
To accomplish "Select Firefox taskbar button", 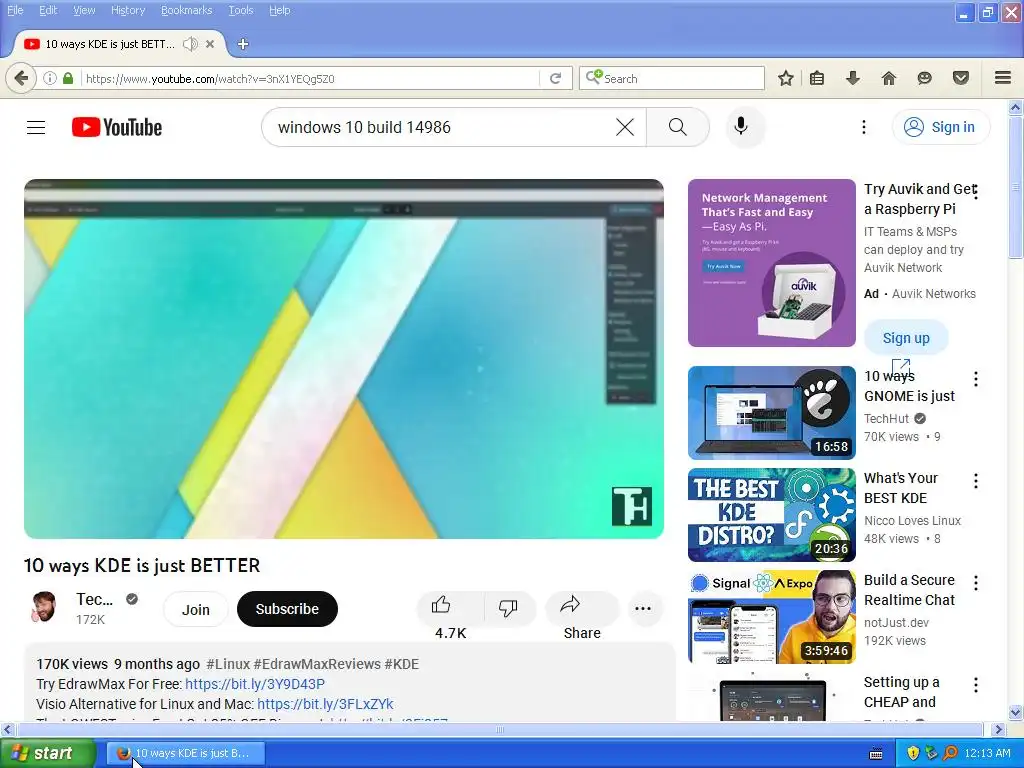I will click(x=187, y=753).
